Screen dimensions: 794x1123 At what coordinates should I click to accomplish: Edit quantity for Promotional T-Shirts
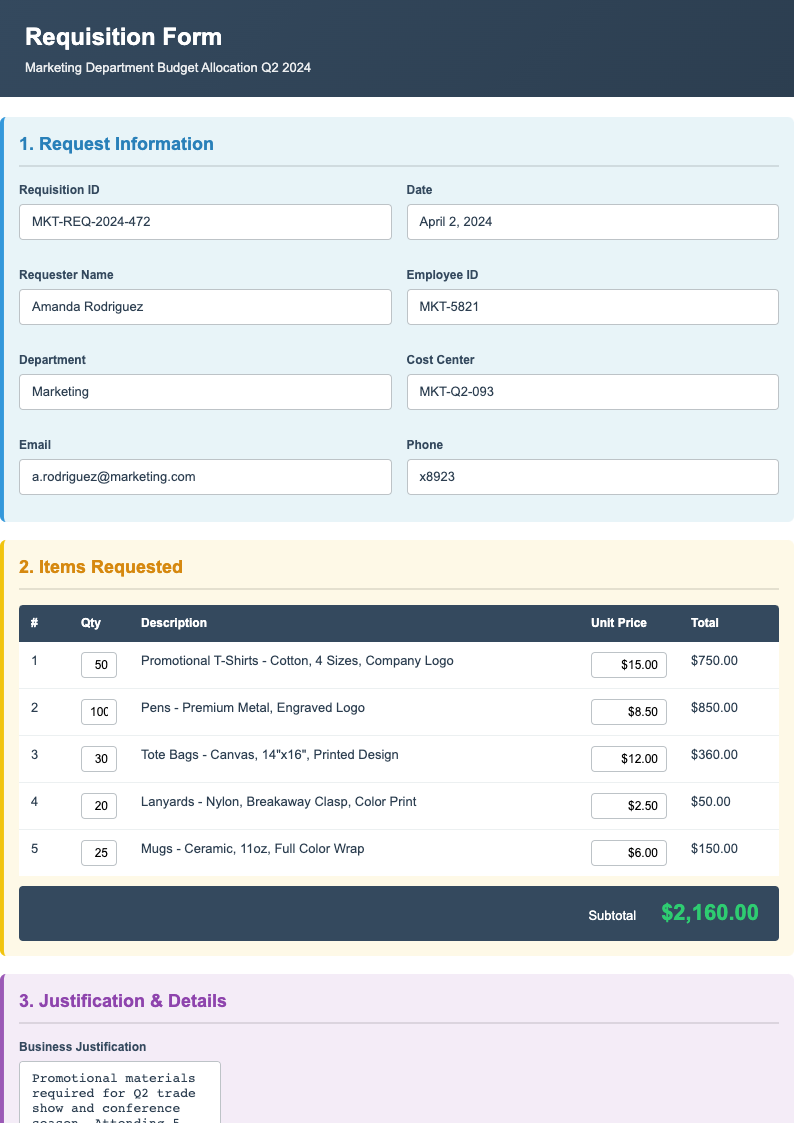coord(99,665)
